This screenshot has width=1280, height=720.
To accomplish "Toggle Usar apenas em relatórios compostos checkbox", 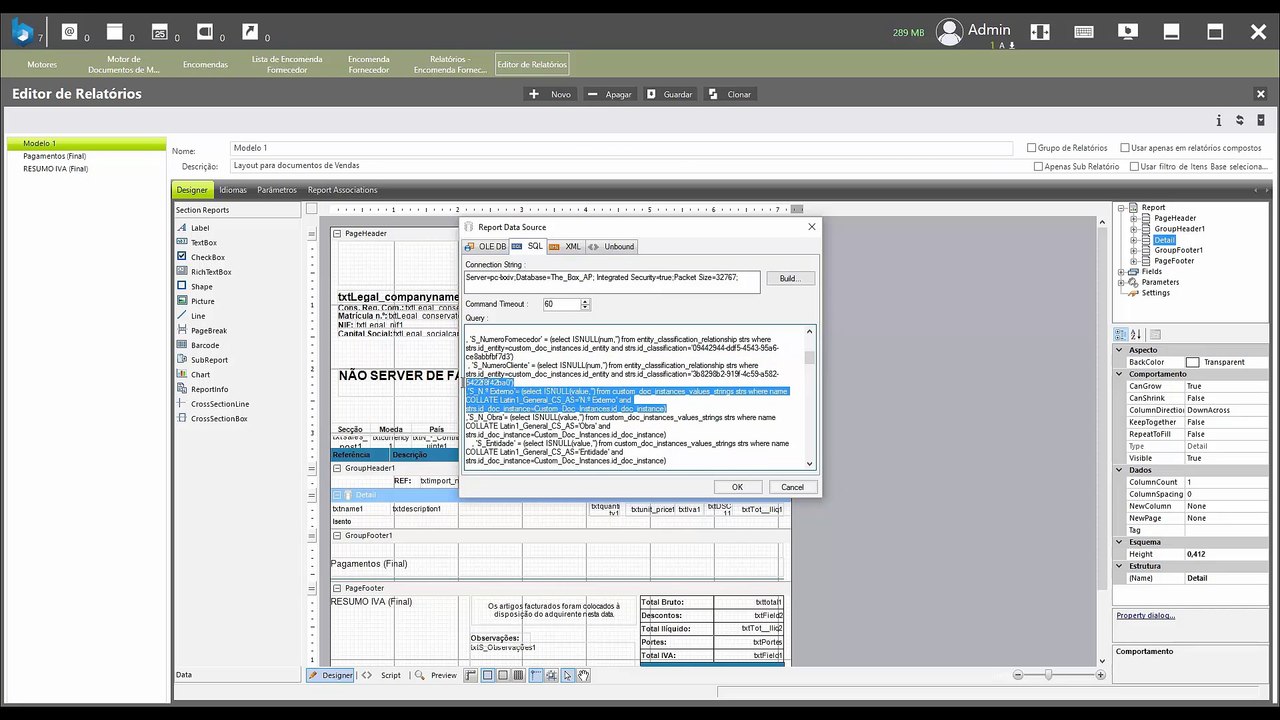I will point(1125,148).
